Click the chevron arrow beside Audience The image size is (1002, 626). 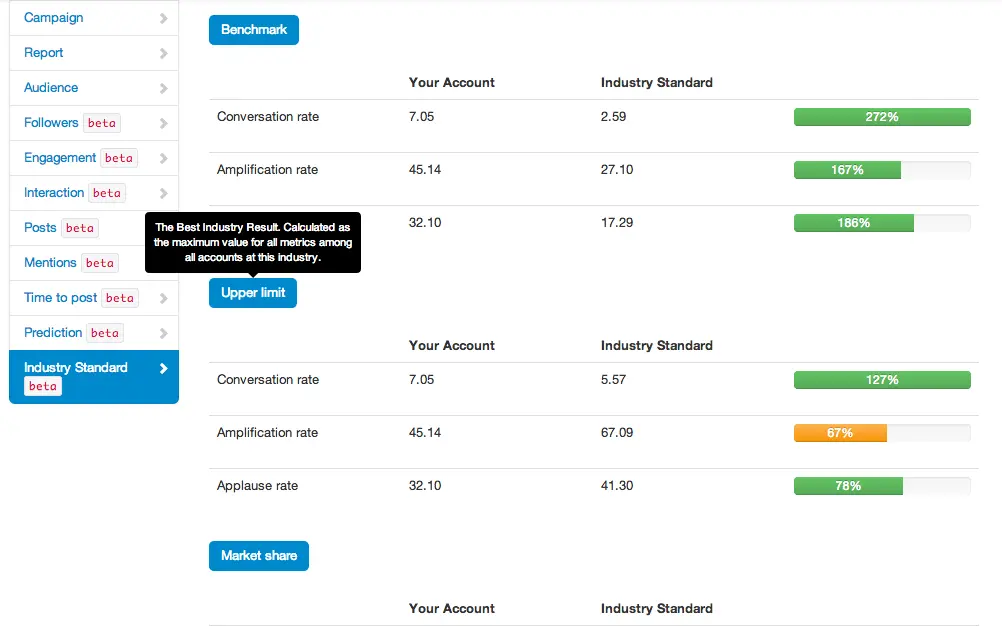164,88
